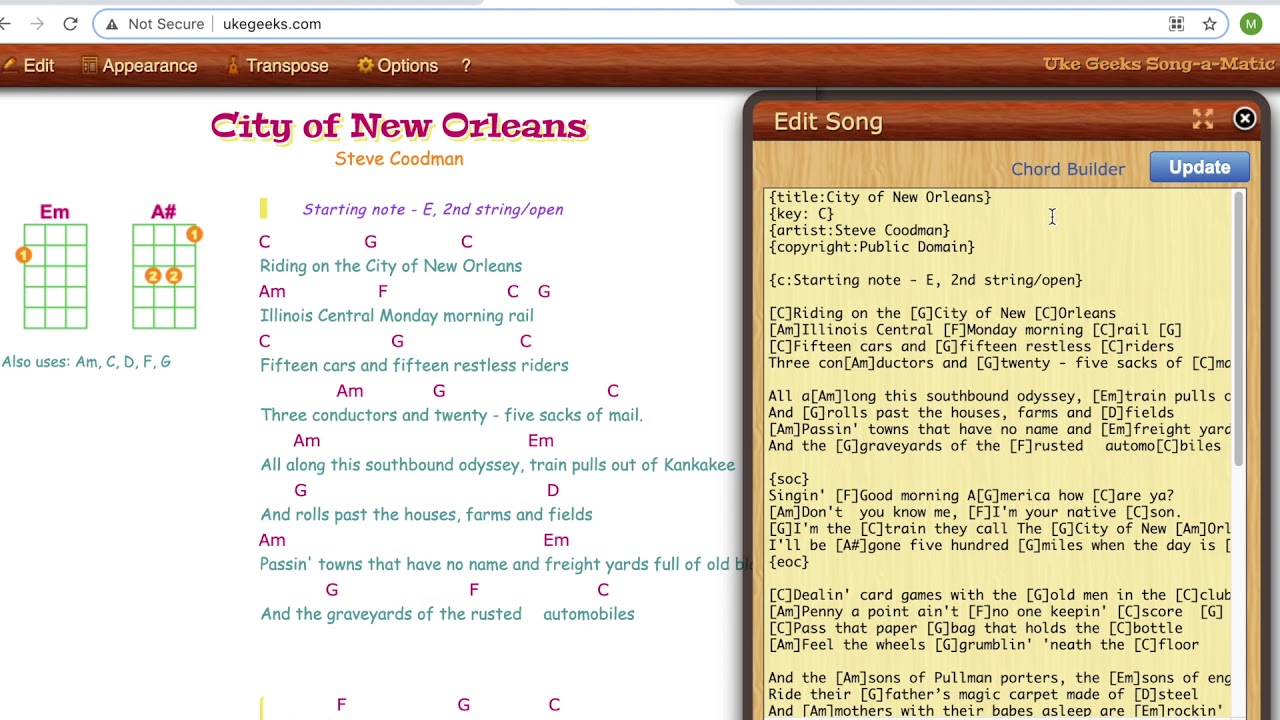Click the Starting note comment line
This screenshot has width=1280, height=720.
(x=433, y=209)
